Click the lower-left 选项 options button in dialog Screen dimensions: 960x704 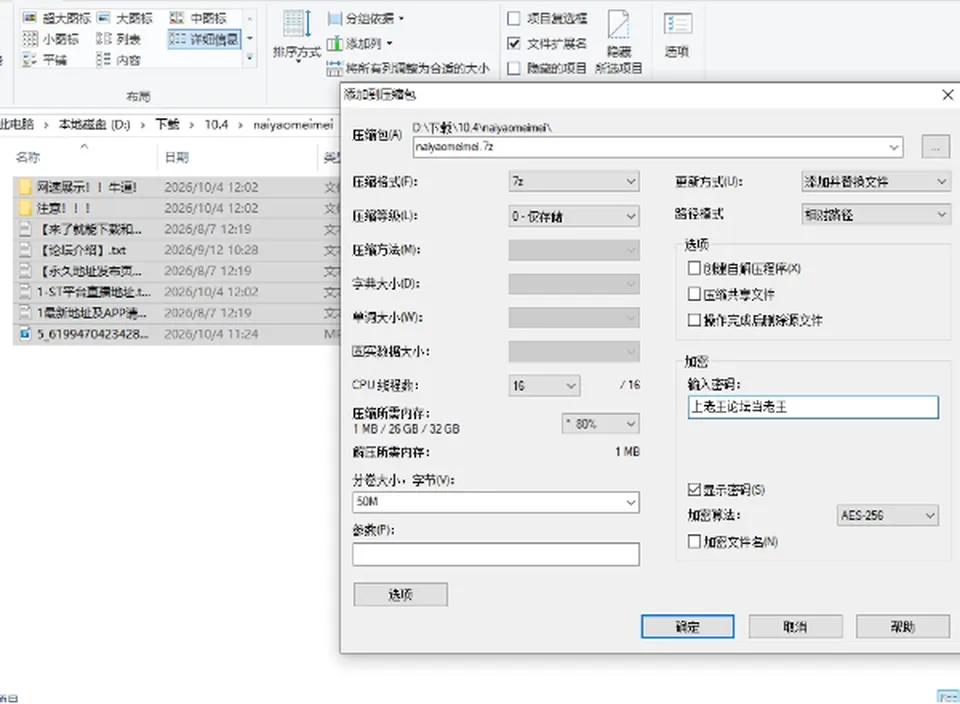coord(400,594)
